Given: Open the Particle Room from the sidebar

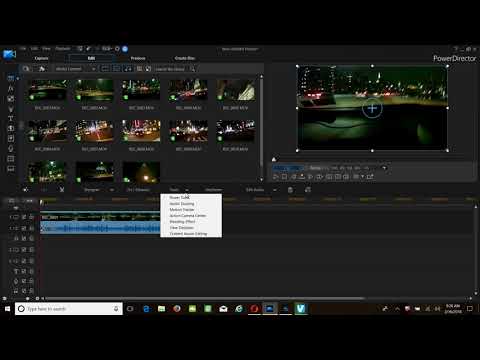Looking at the screenshot, I should 11,109.
